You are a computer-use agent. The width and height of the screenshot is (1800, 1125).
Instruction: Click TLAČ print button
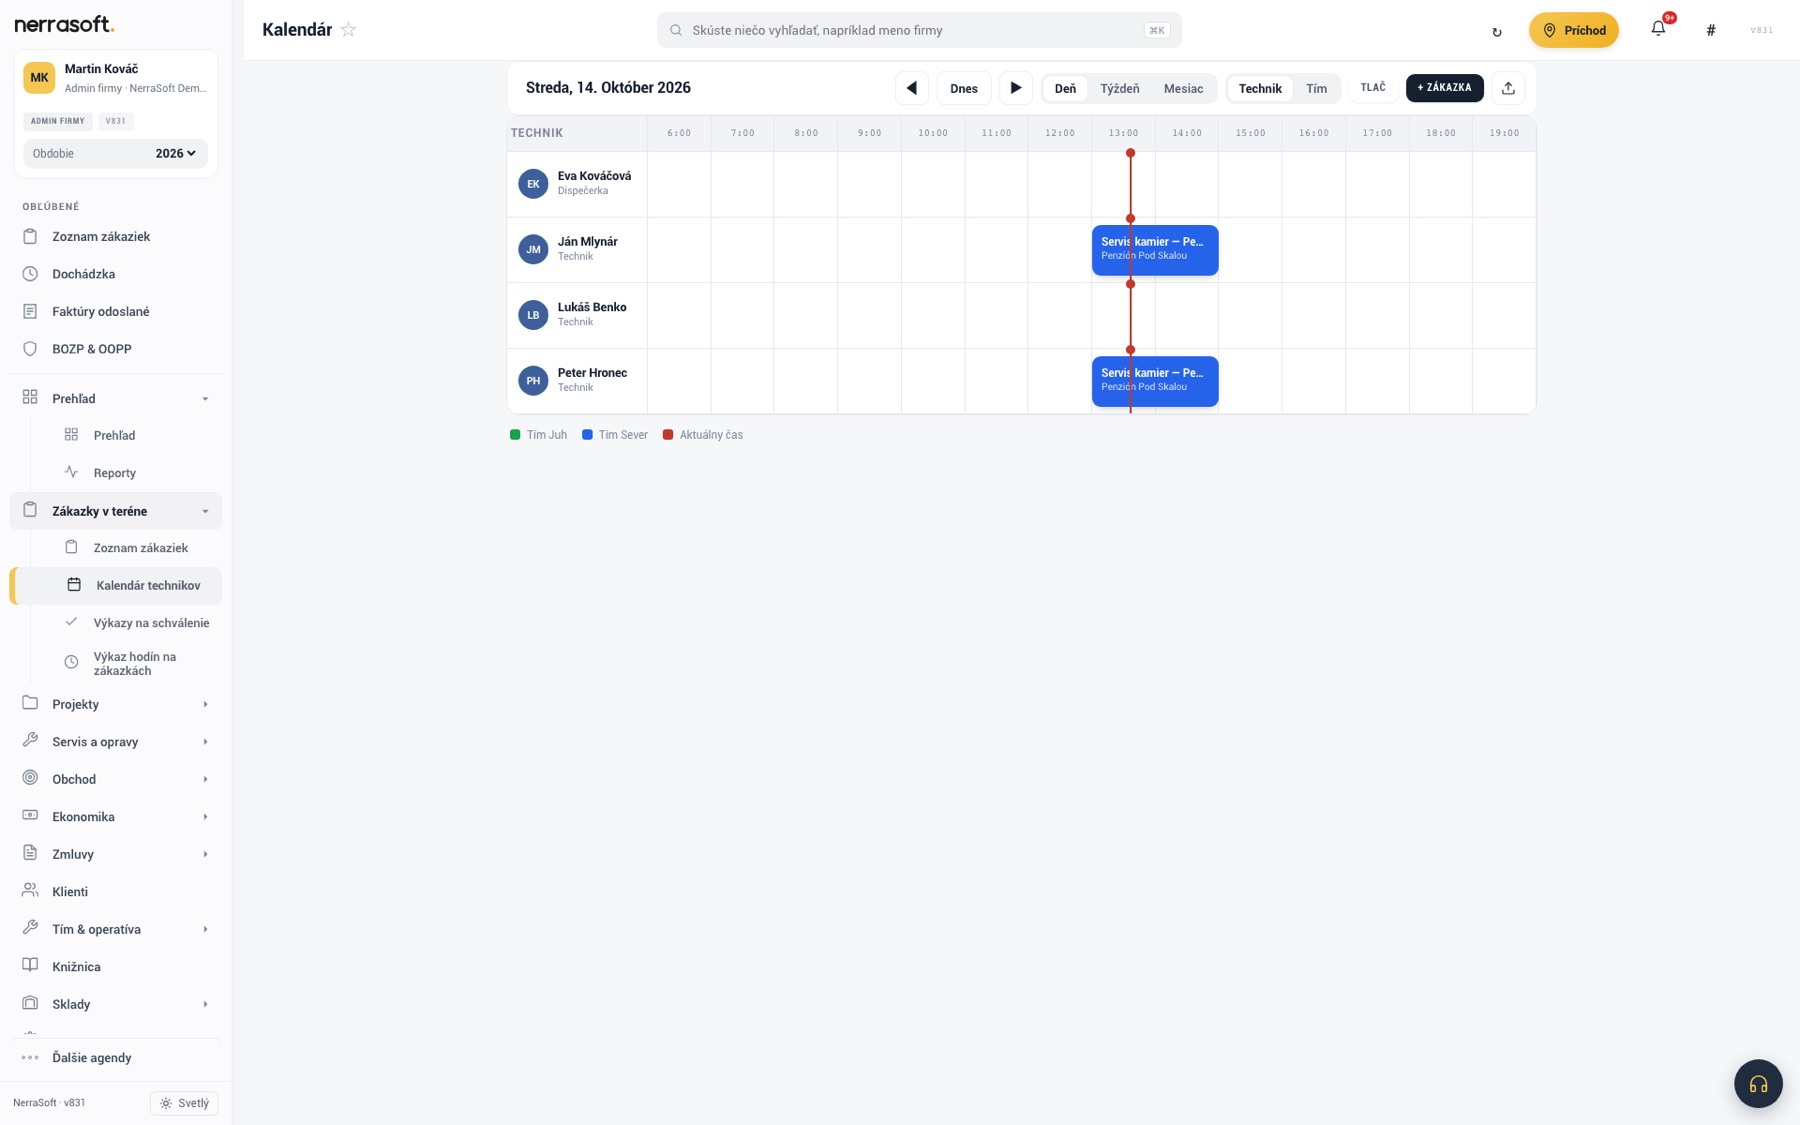[x=1373, y=88]
